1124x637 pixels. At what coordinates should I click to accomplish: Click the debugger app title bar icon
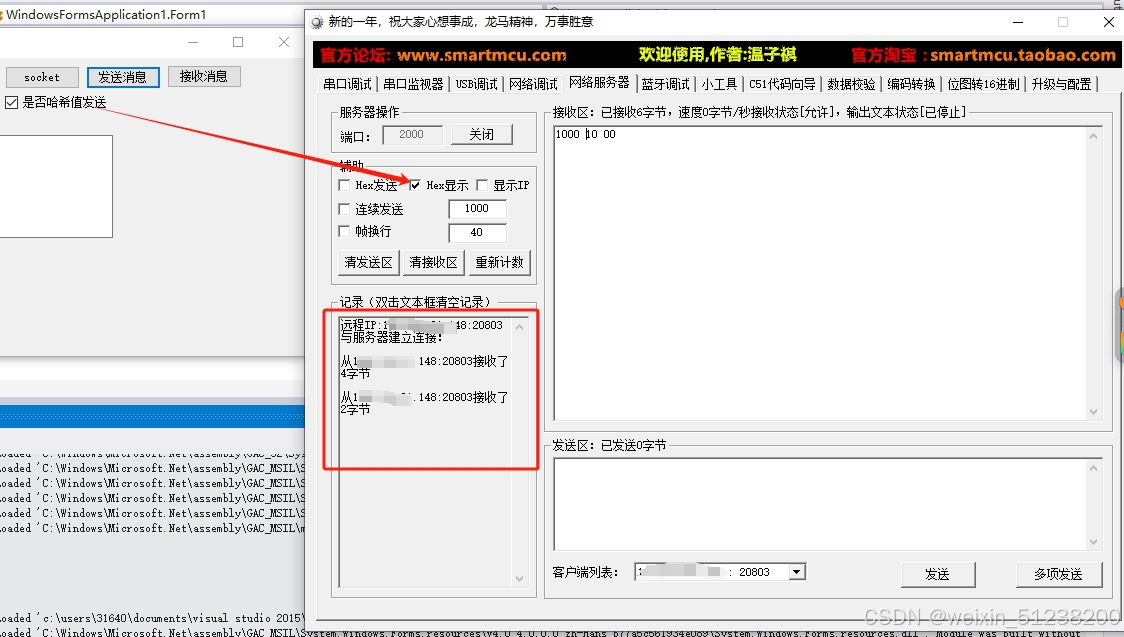click(x=317, y=22)
